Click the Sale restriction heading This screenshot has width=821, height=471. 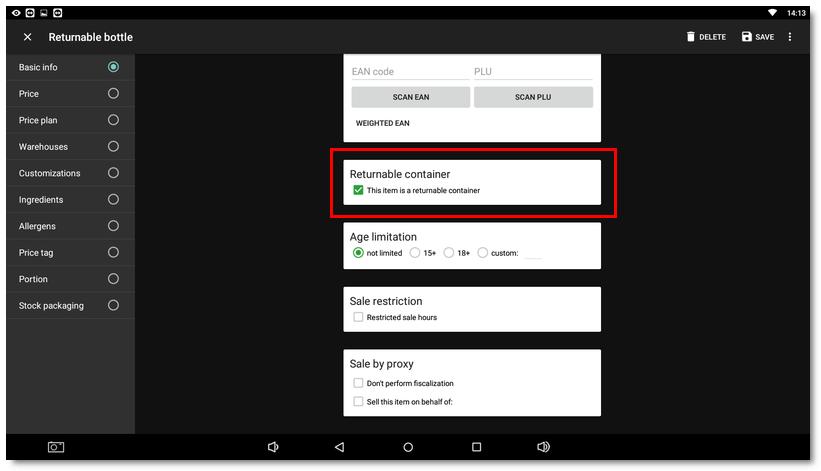tap(386, 301)
